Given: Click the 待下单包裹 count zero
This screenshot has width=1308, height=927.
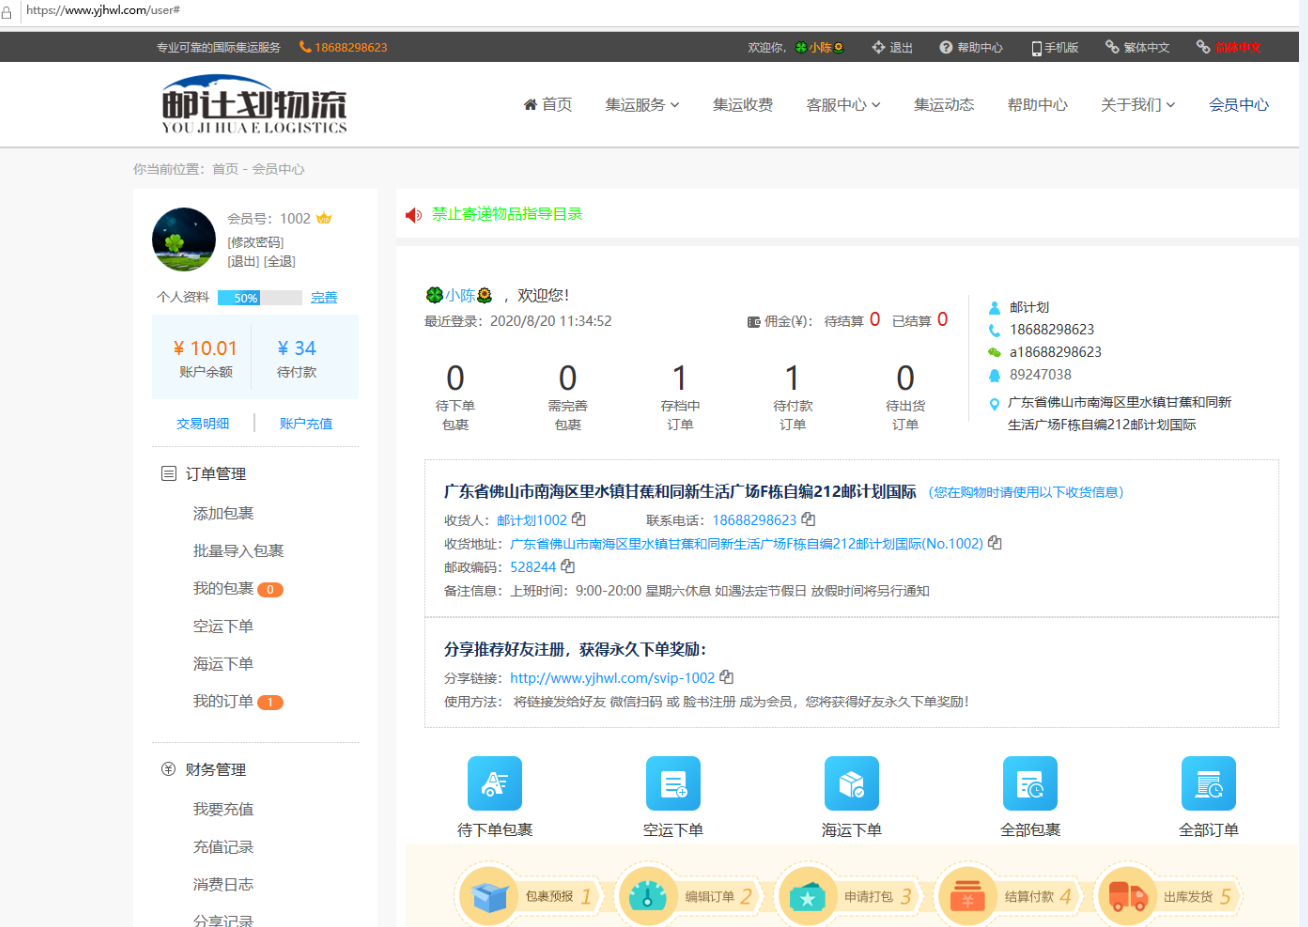Looking at the screenshot, I should [455, 378].
